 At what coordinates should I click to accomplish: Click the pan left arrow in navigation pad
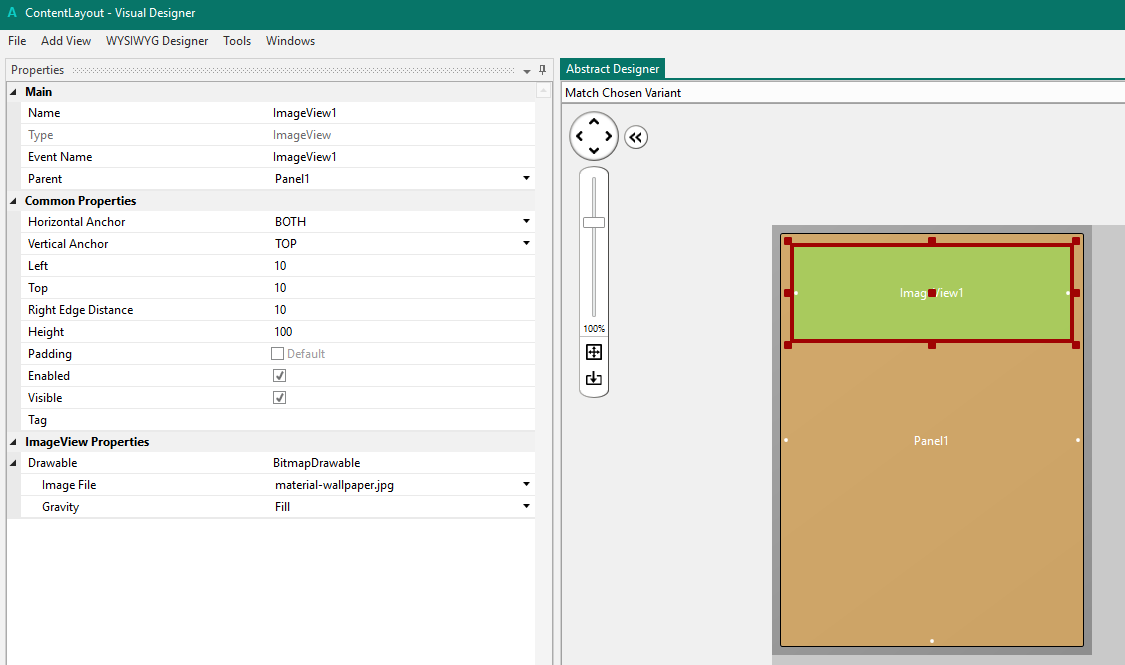580,136
